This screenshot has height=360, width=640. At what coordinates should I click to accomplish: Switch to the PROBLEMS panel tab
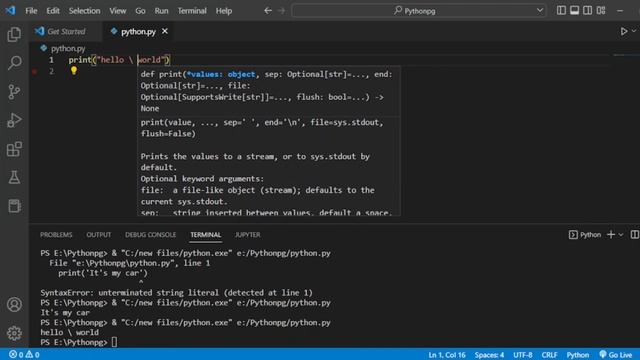[x=56, y=235]
